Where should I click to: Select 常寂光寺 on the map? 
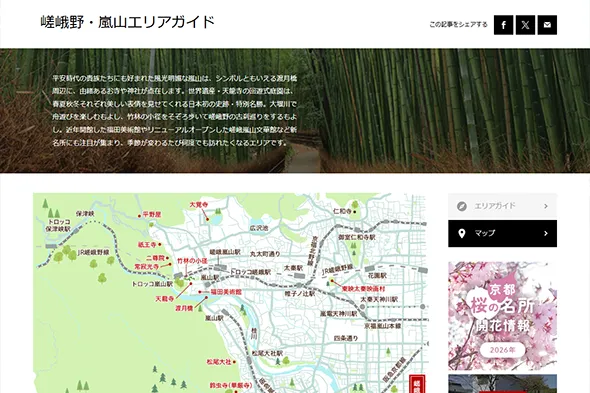[147, 267]
